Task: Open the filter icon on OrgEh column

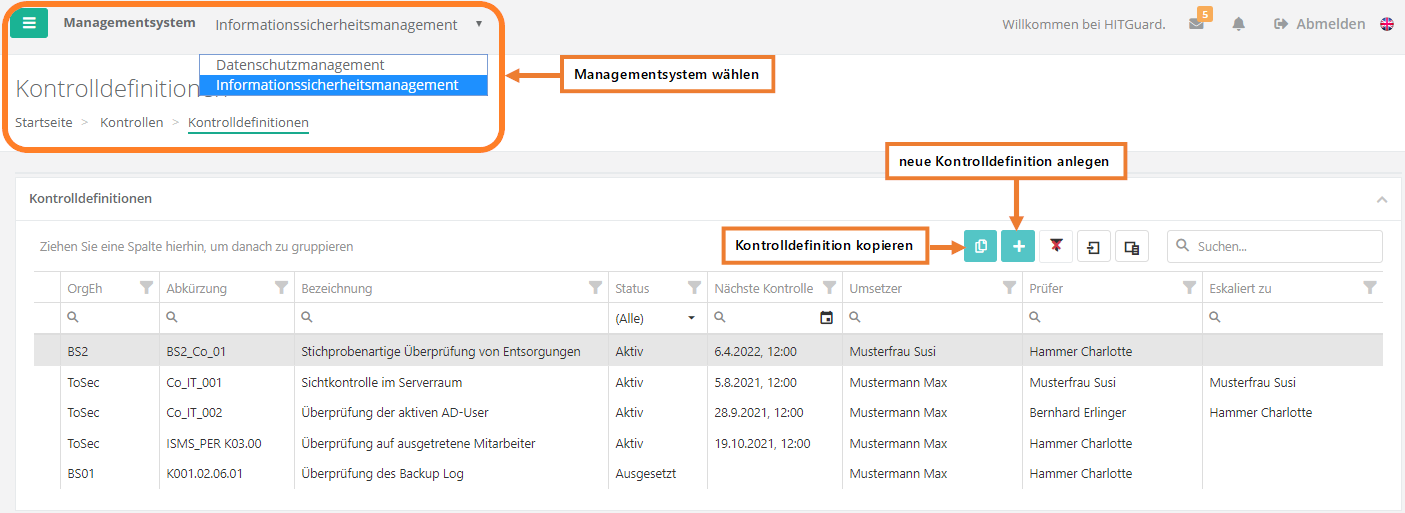Action: [x=147, y=288]
